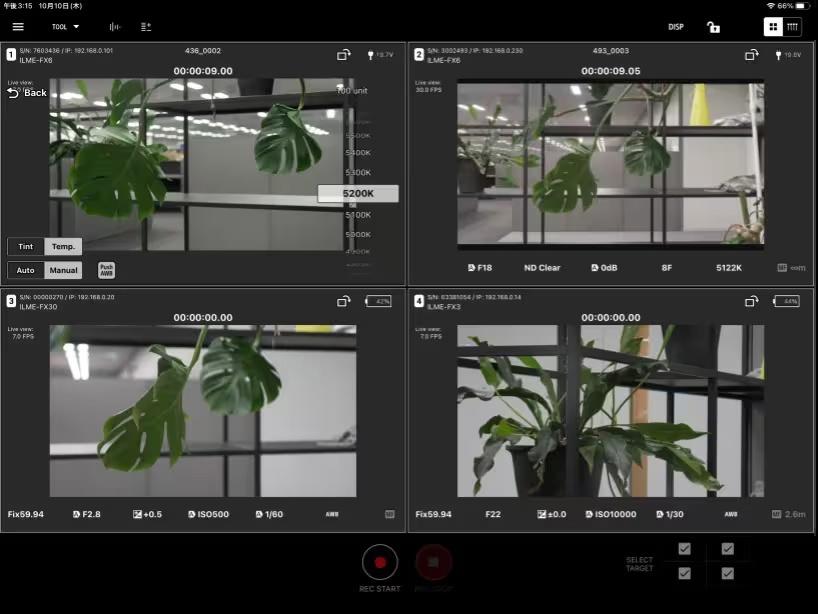The image size is (818, 614).
Task: Click the '100 unit' step label
Action: pyautogui.click(x=352, y=91)
